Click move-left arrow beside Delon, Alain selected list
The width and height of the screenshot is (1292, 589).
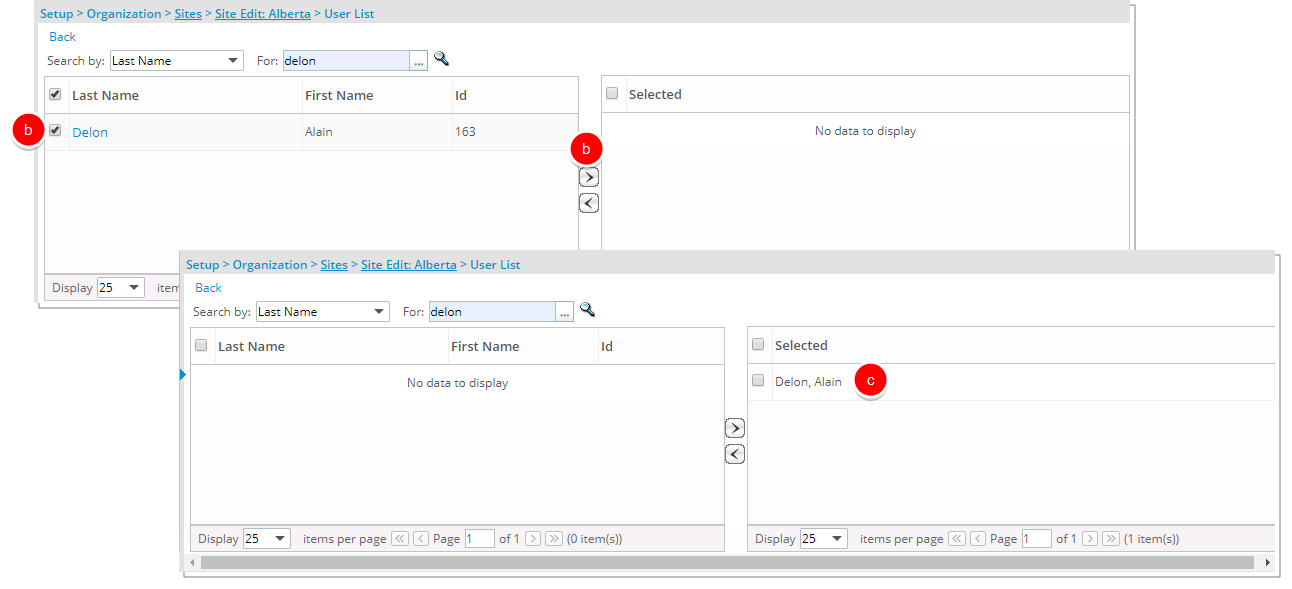[x=734, y=454]
